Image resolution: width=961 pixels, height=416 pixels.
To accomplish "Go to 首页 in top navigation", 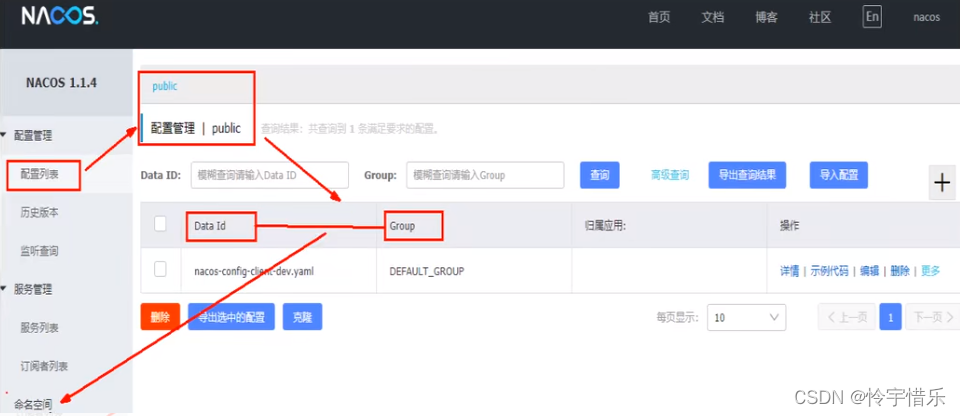I will pos(659,17).
